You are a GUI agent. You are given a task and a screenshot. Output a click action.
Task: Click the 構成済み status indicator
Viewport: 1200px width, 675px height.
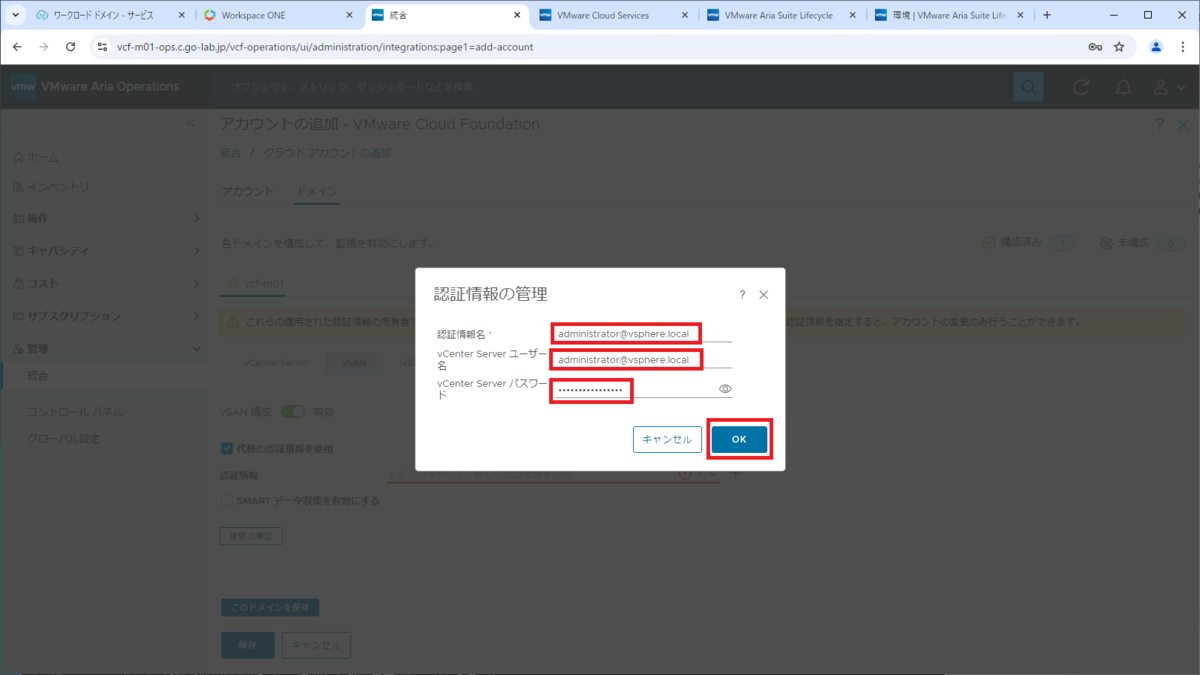click(1028, 243)
